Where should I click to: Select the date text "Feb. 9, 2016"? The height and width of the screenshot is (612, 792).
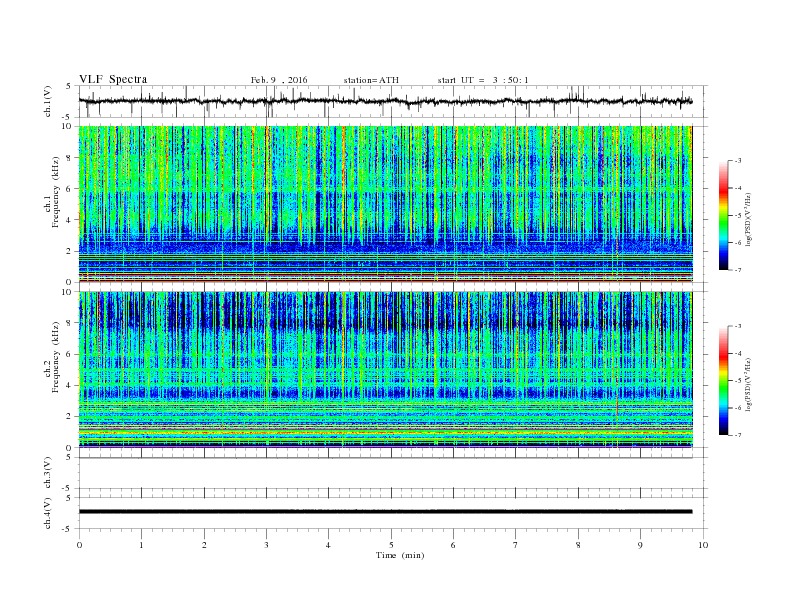(279, 80)
